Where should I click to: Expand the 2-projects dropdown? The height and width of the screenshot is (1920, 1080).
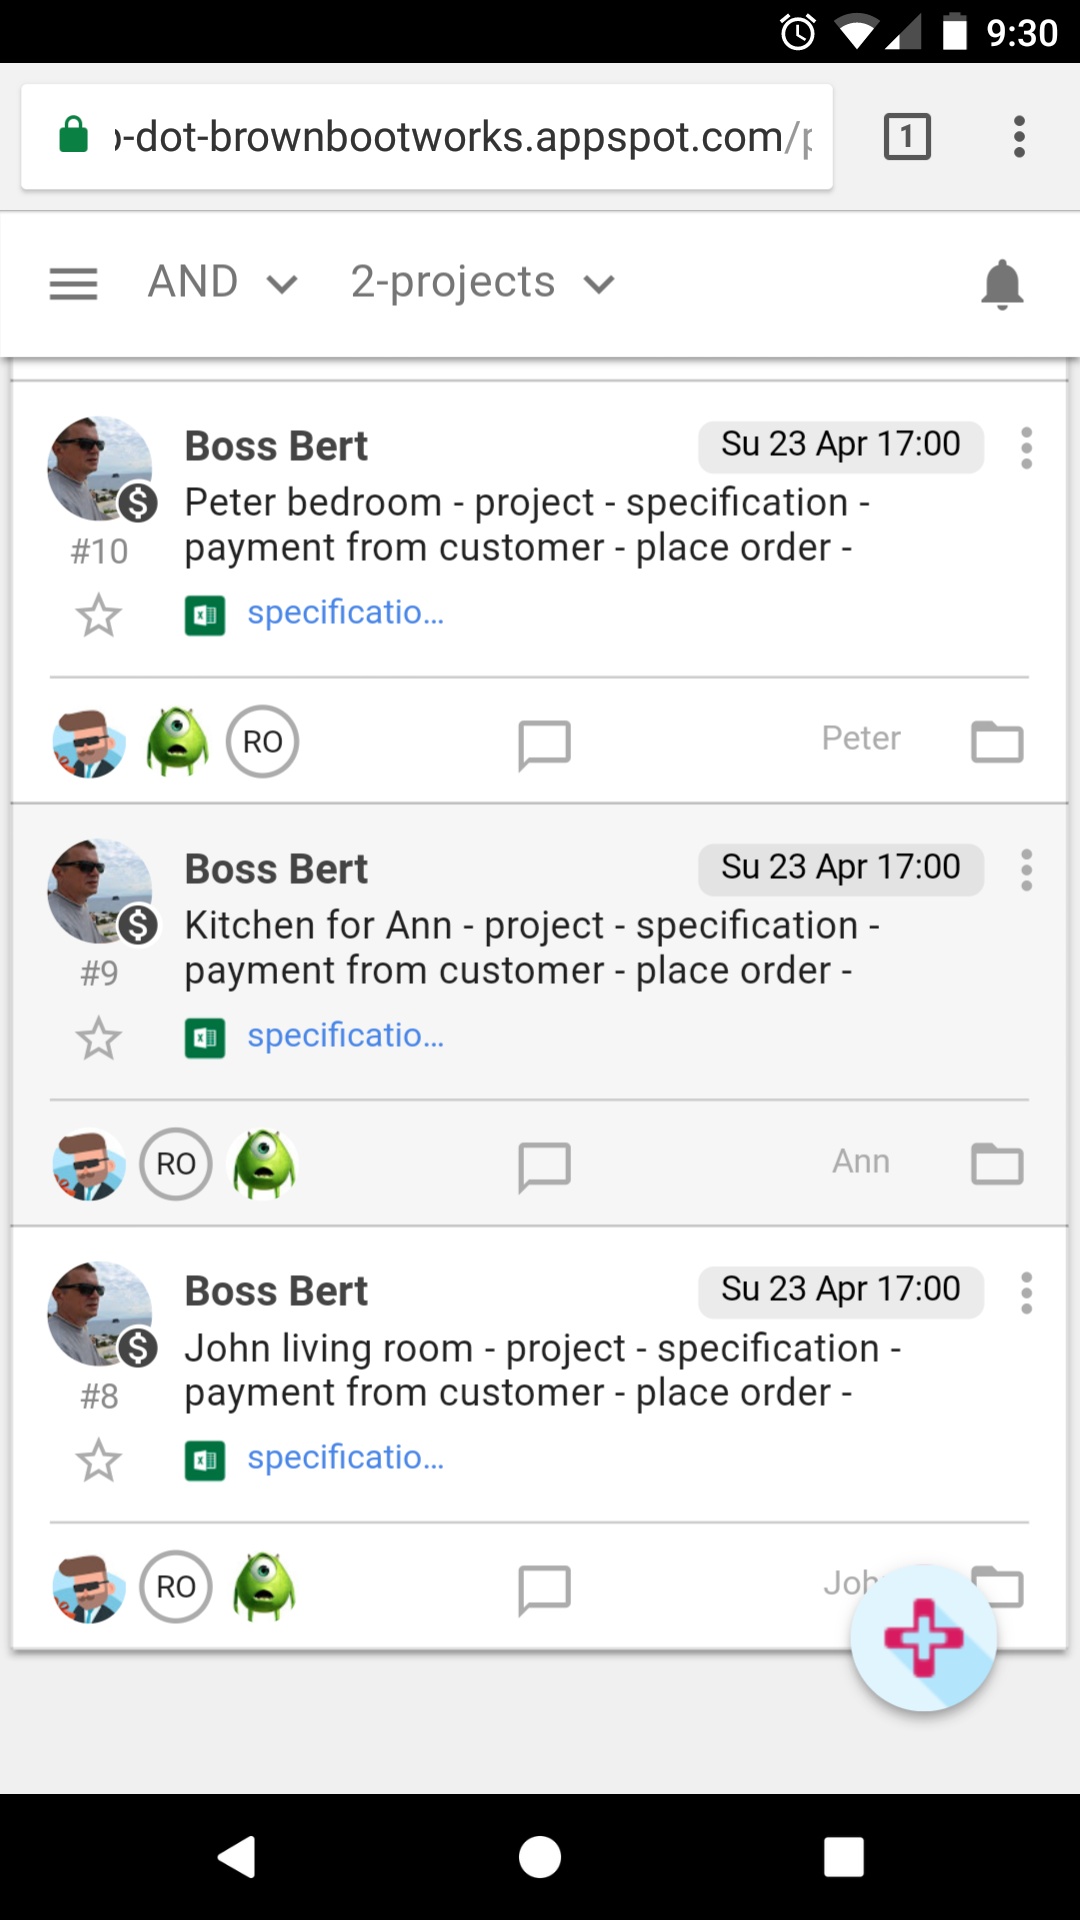pyautogui.click(x=483, y=283)
